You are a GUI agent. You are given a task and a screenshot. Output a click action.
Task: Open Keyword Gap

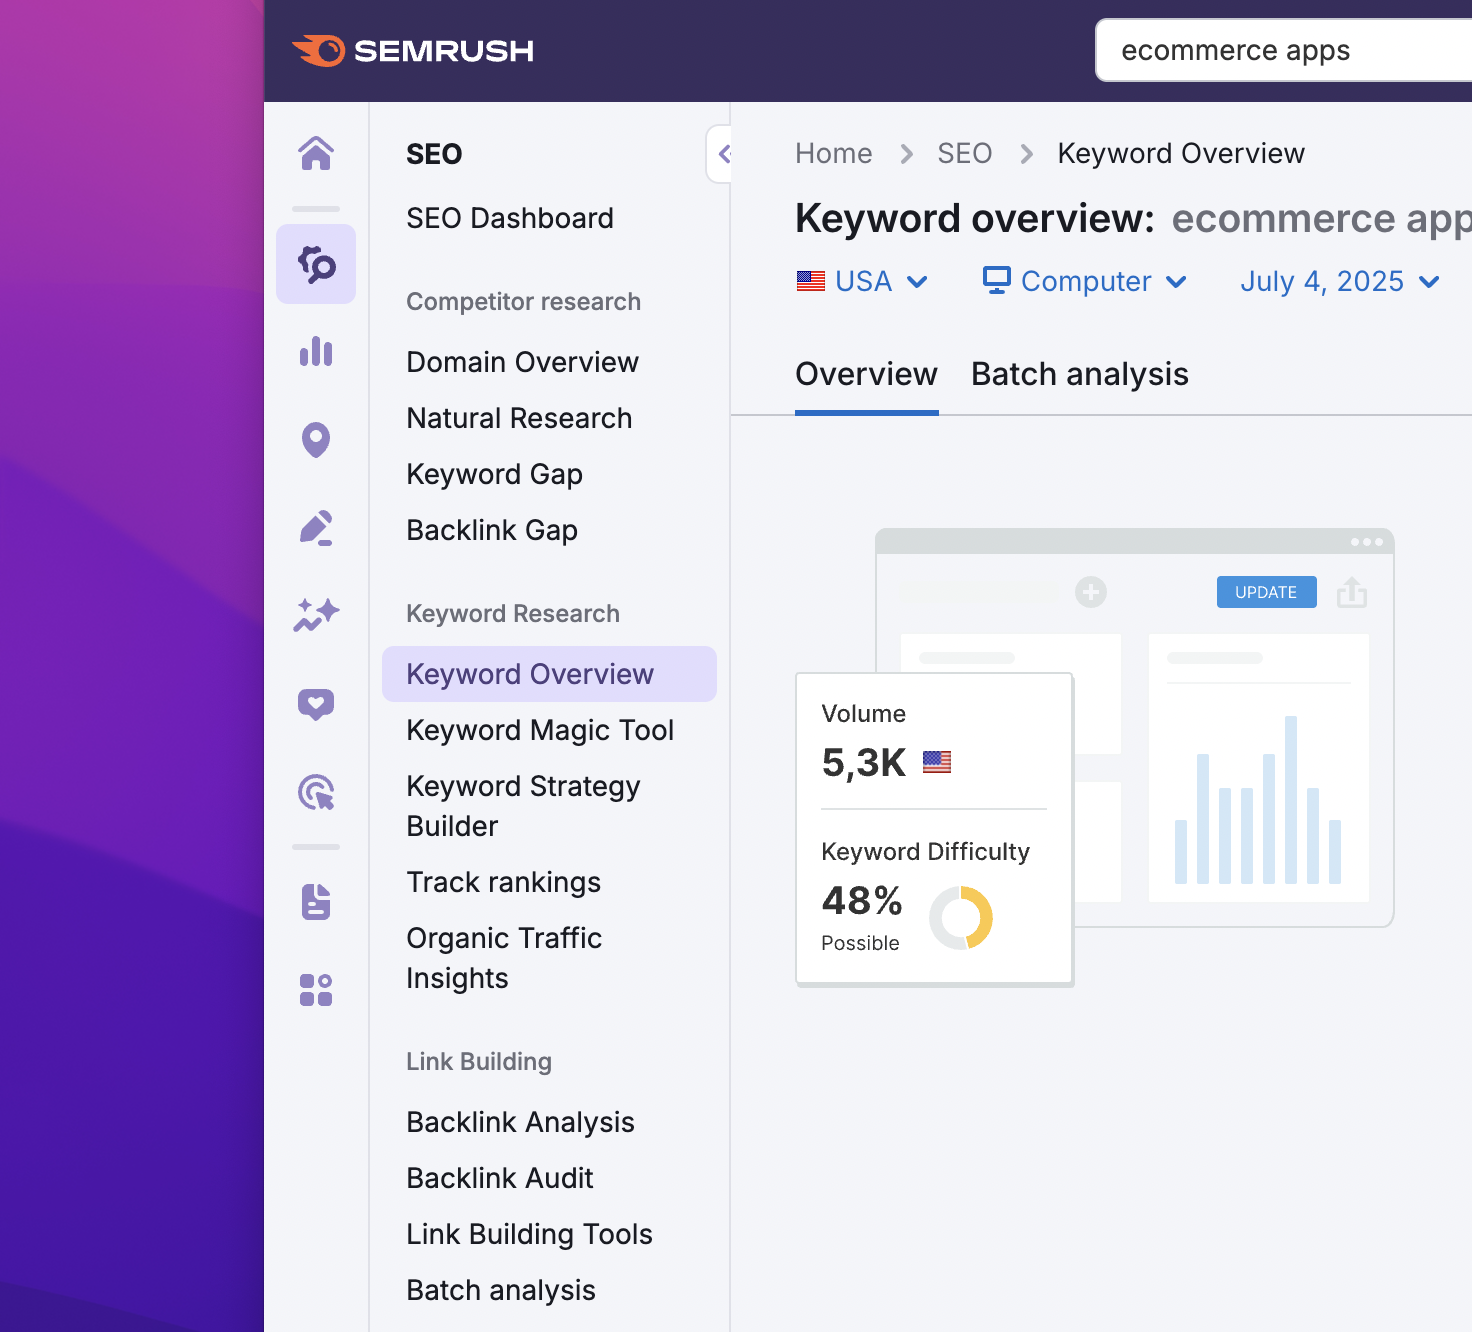pyautogui.click(x=494, y=474)
